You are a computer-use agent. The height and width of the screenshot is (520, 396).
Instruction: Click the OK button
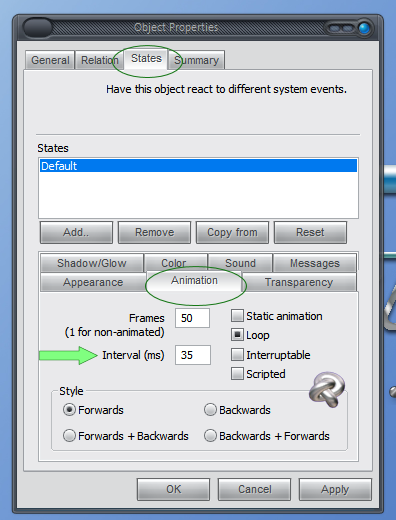[x=173, y=489]
